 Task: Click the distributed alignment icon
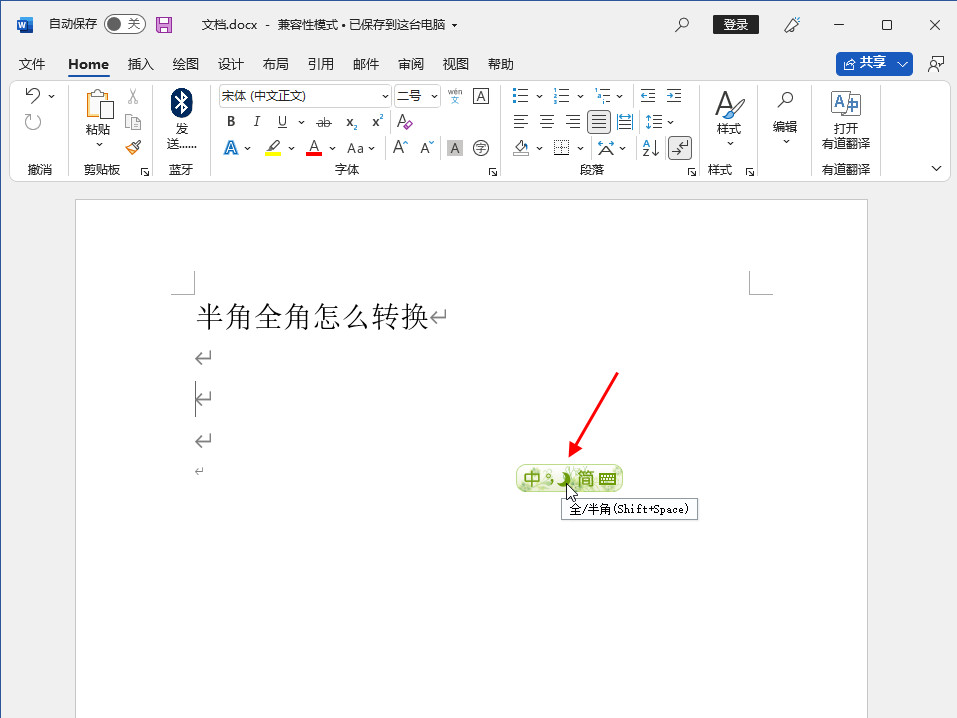625,122
